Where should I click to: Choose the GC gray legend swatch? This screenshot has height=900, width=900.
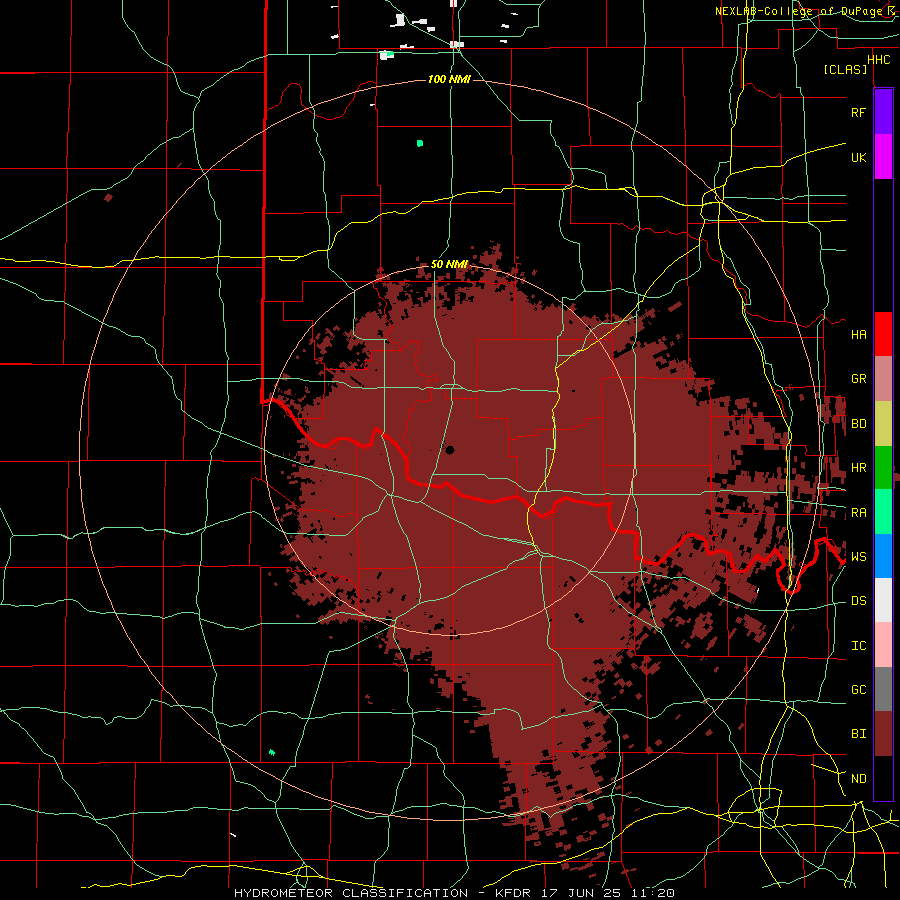[x=883, y=689]
